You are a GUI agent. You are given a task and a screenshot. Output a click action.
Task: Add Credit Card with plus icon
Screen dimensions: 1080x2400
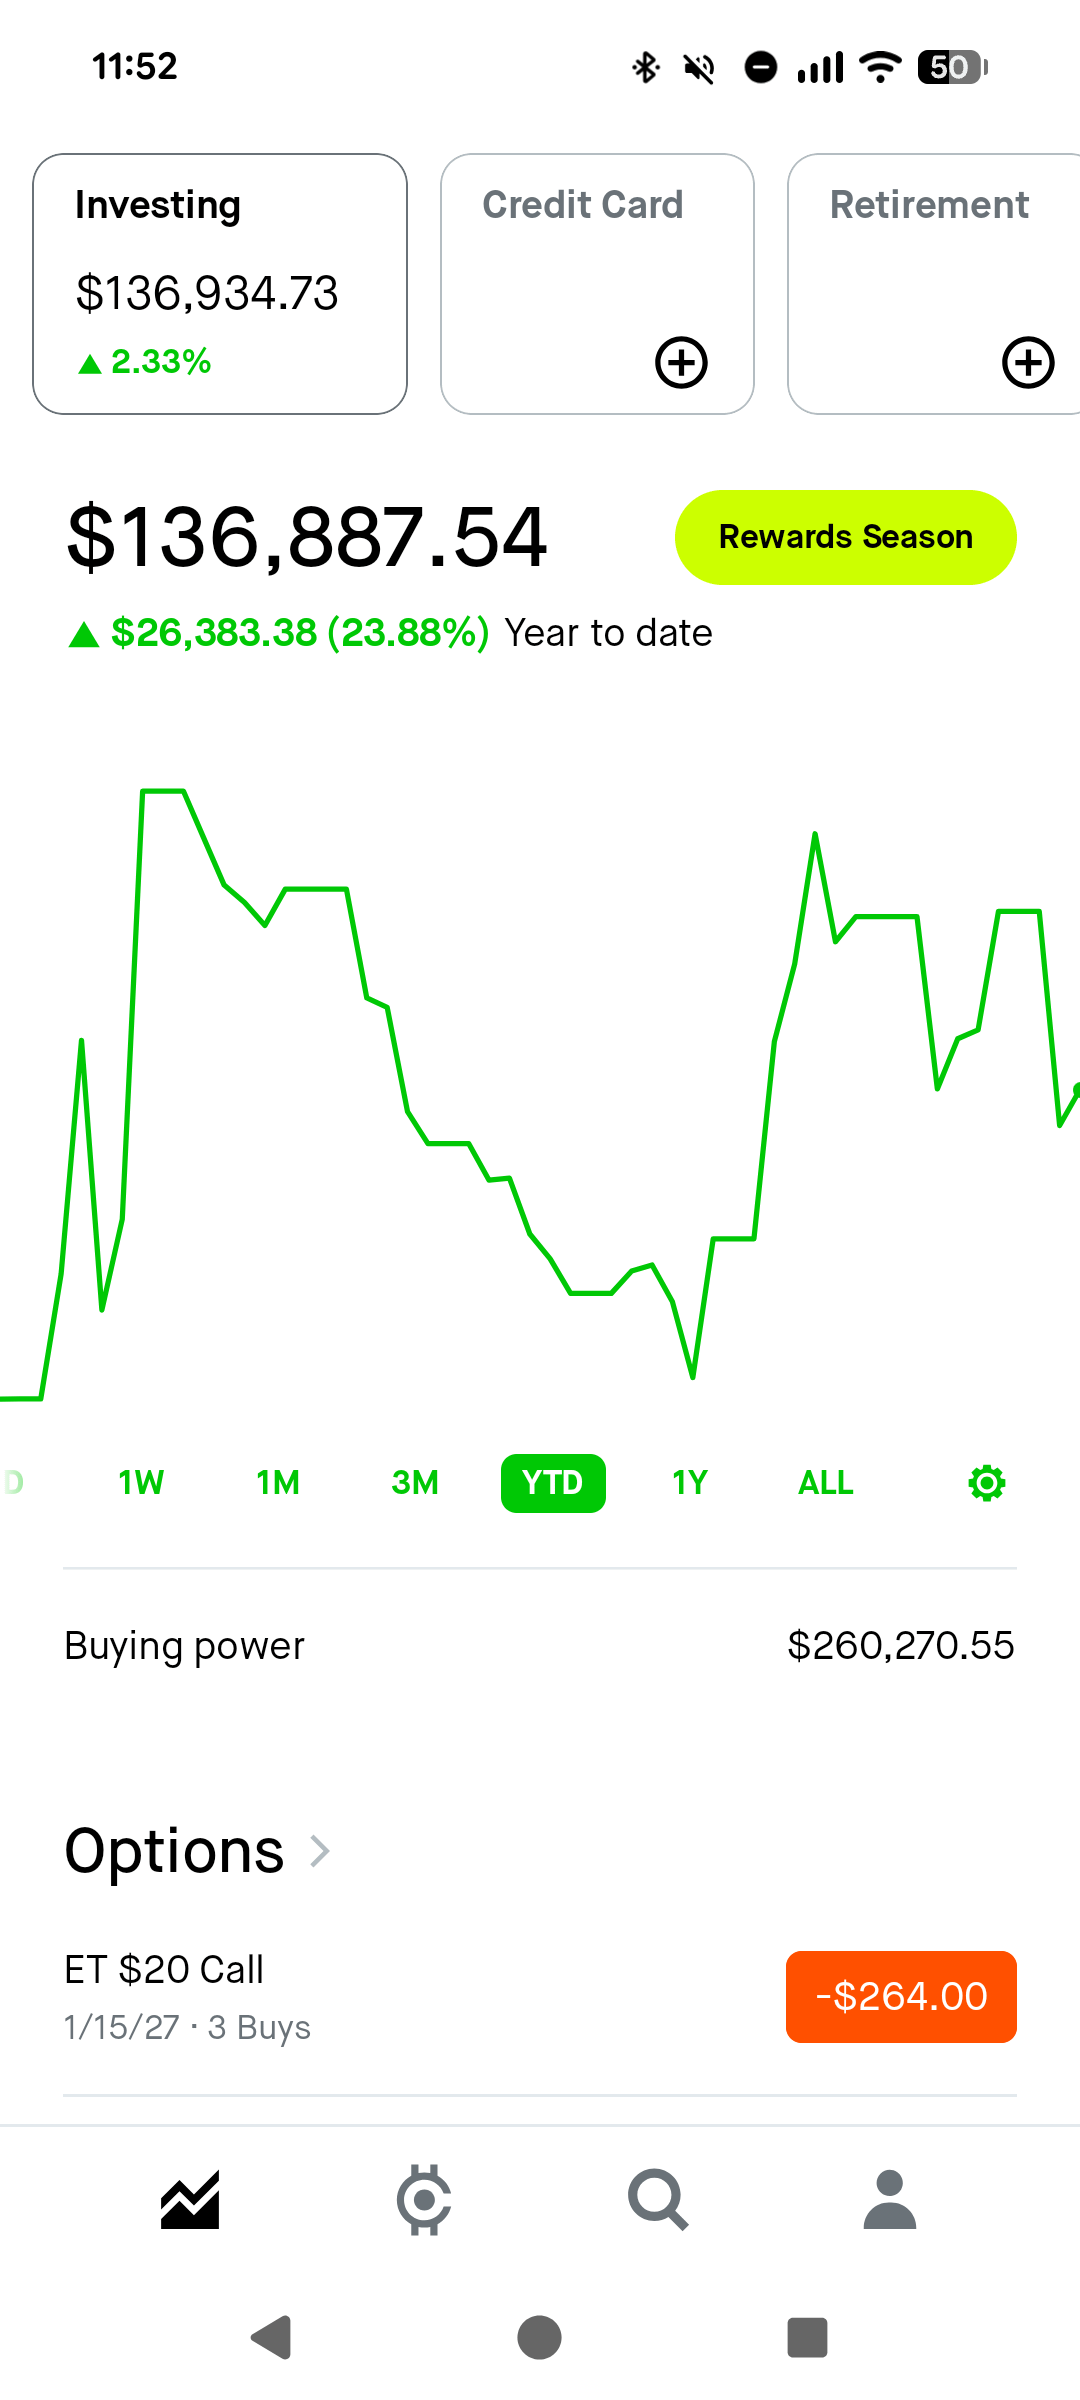click(x=681, y=362)
